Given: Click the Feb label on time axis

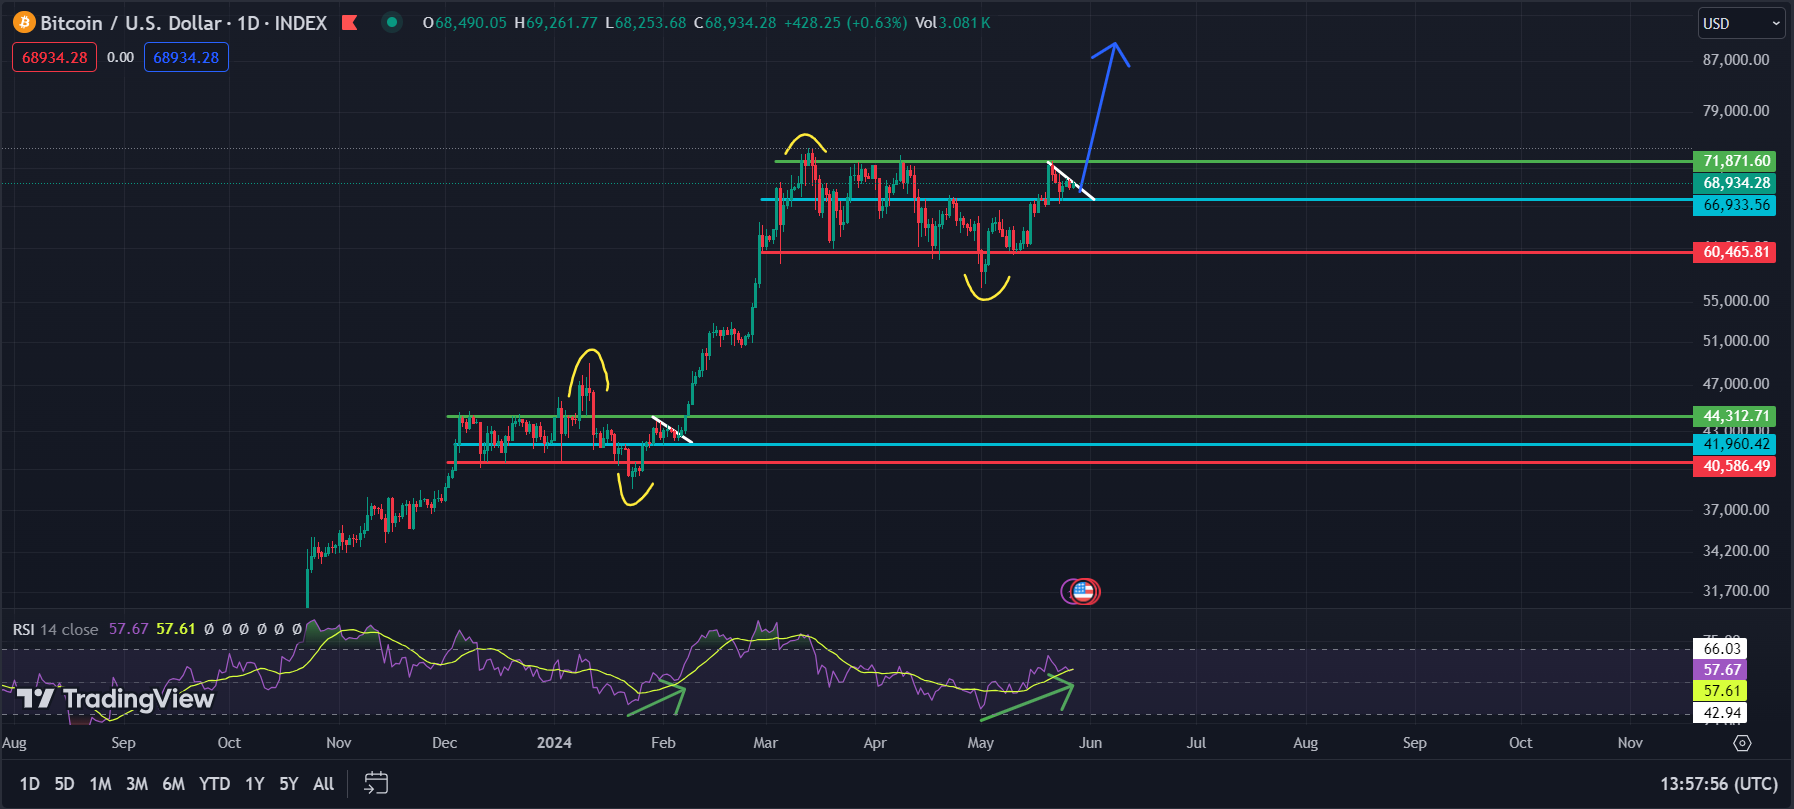Looking at the screenshot, I should (x=663, y=743).
